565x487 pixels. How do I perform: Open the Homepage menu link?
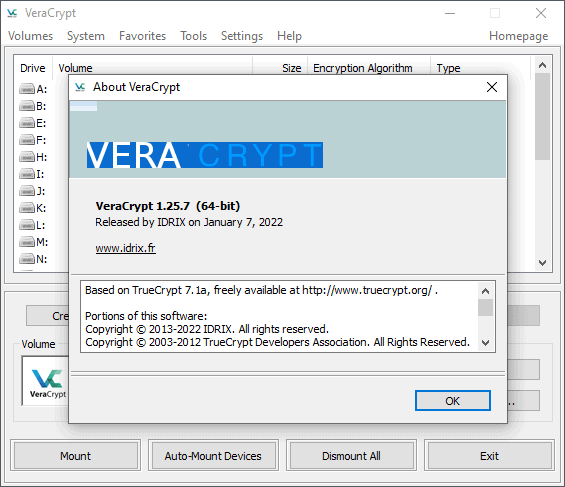tap(519, 36)
